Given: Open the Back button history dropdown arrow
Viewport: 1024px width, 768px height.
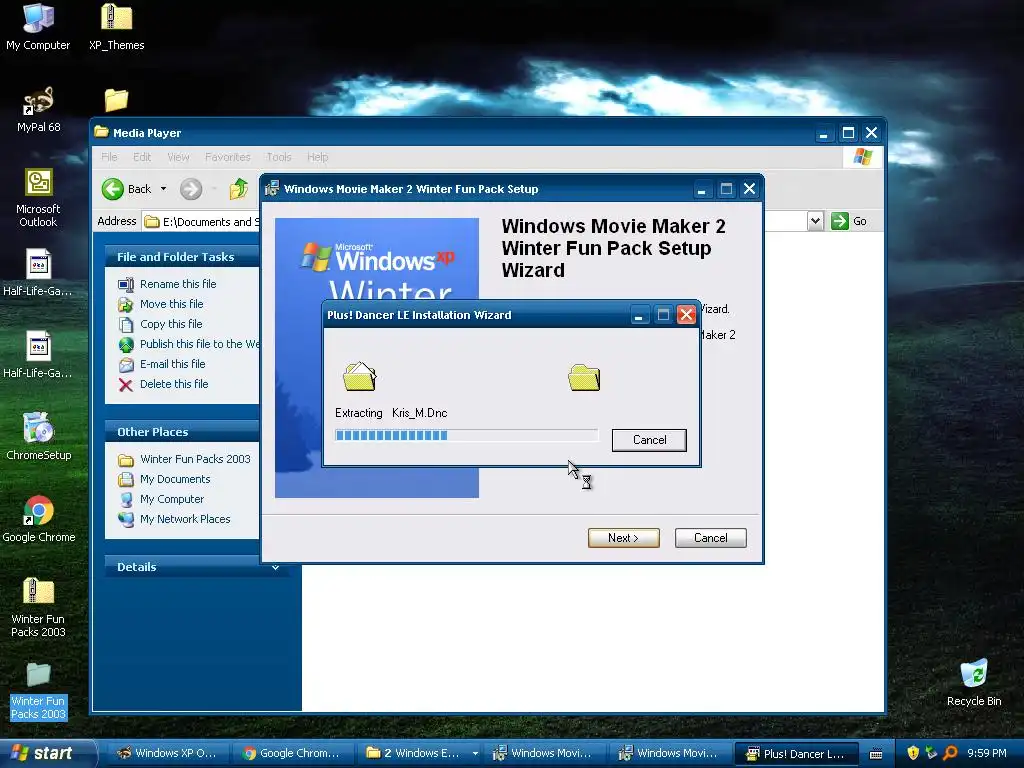Looking at the screenshot, I should (163, 189).
